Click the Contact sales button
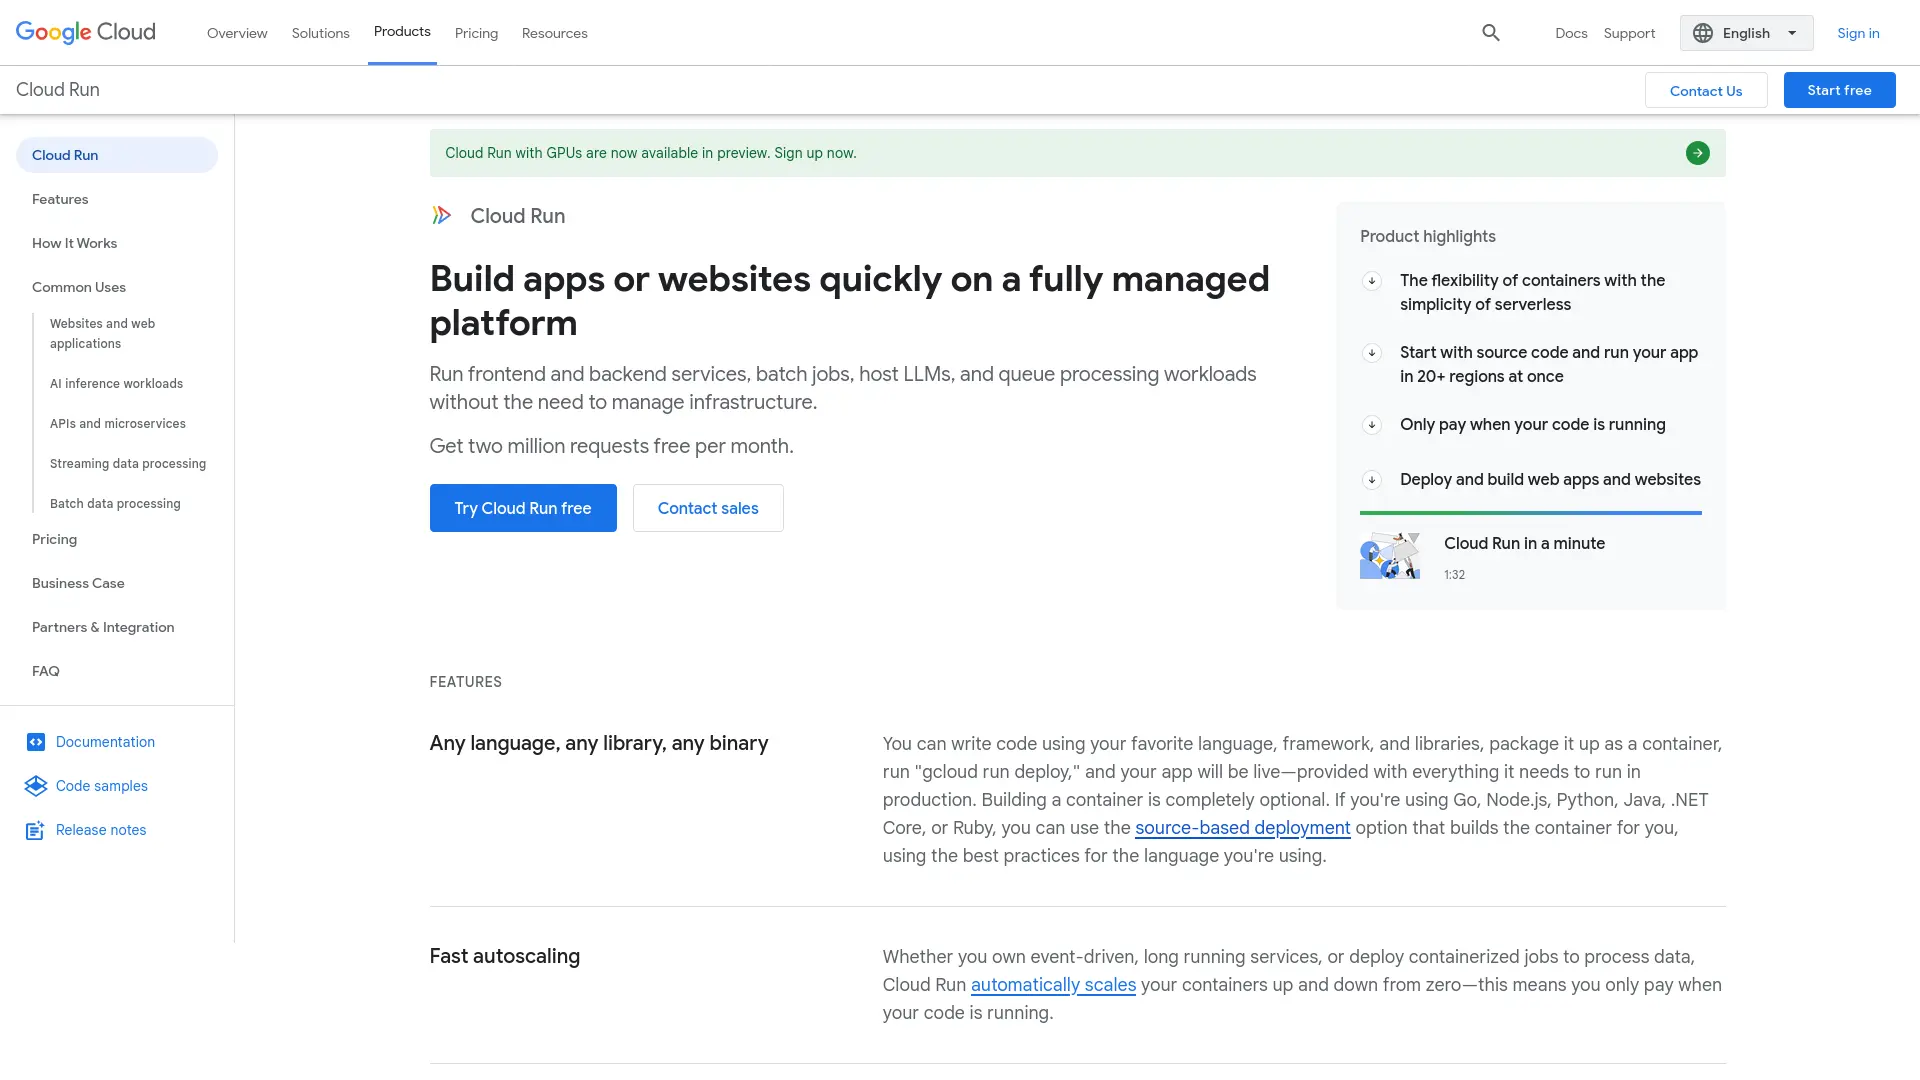Screen dimensions: 1920x1080 pyautogui.click(x=708, y=508)
